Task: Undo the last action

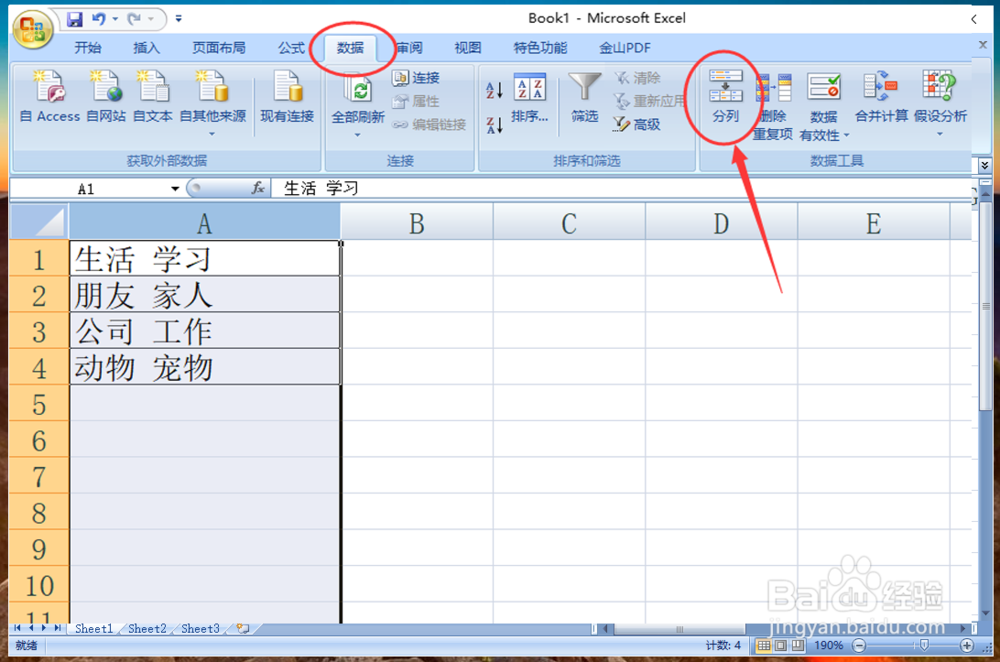Action: [x=98, y=19]
